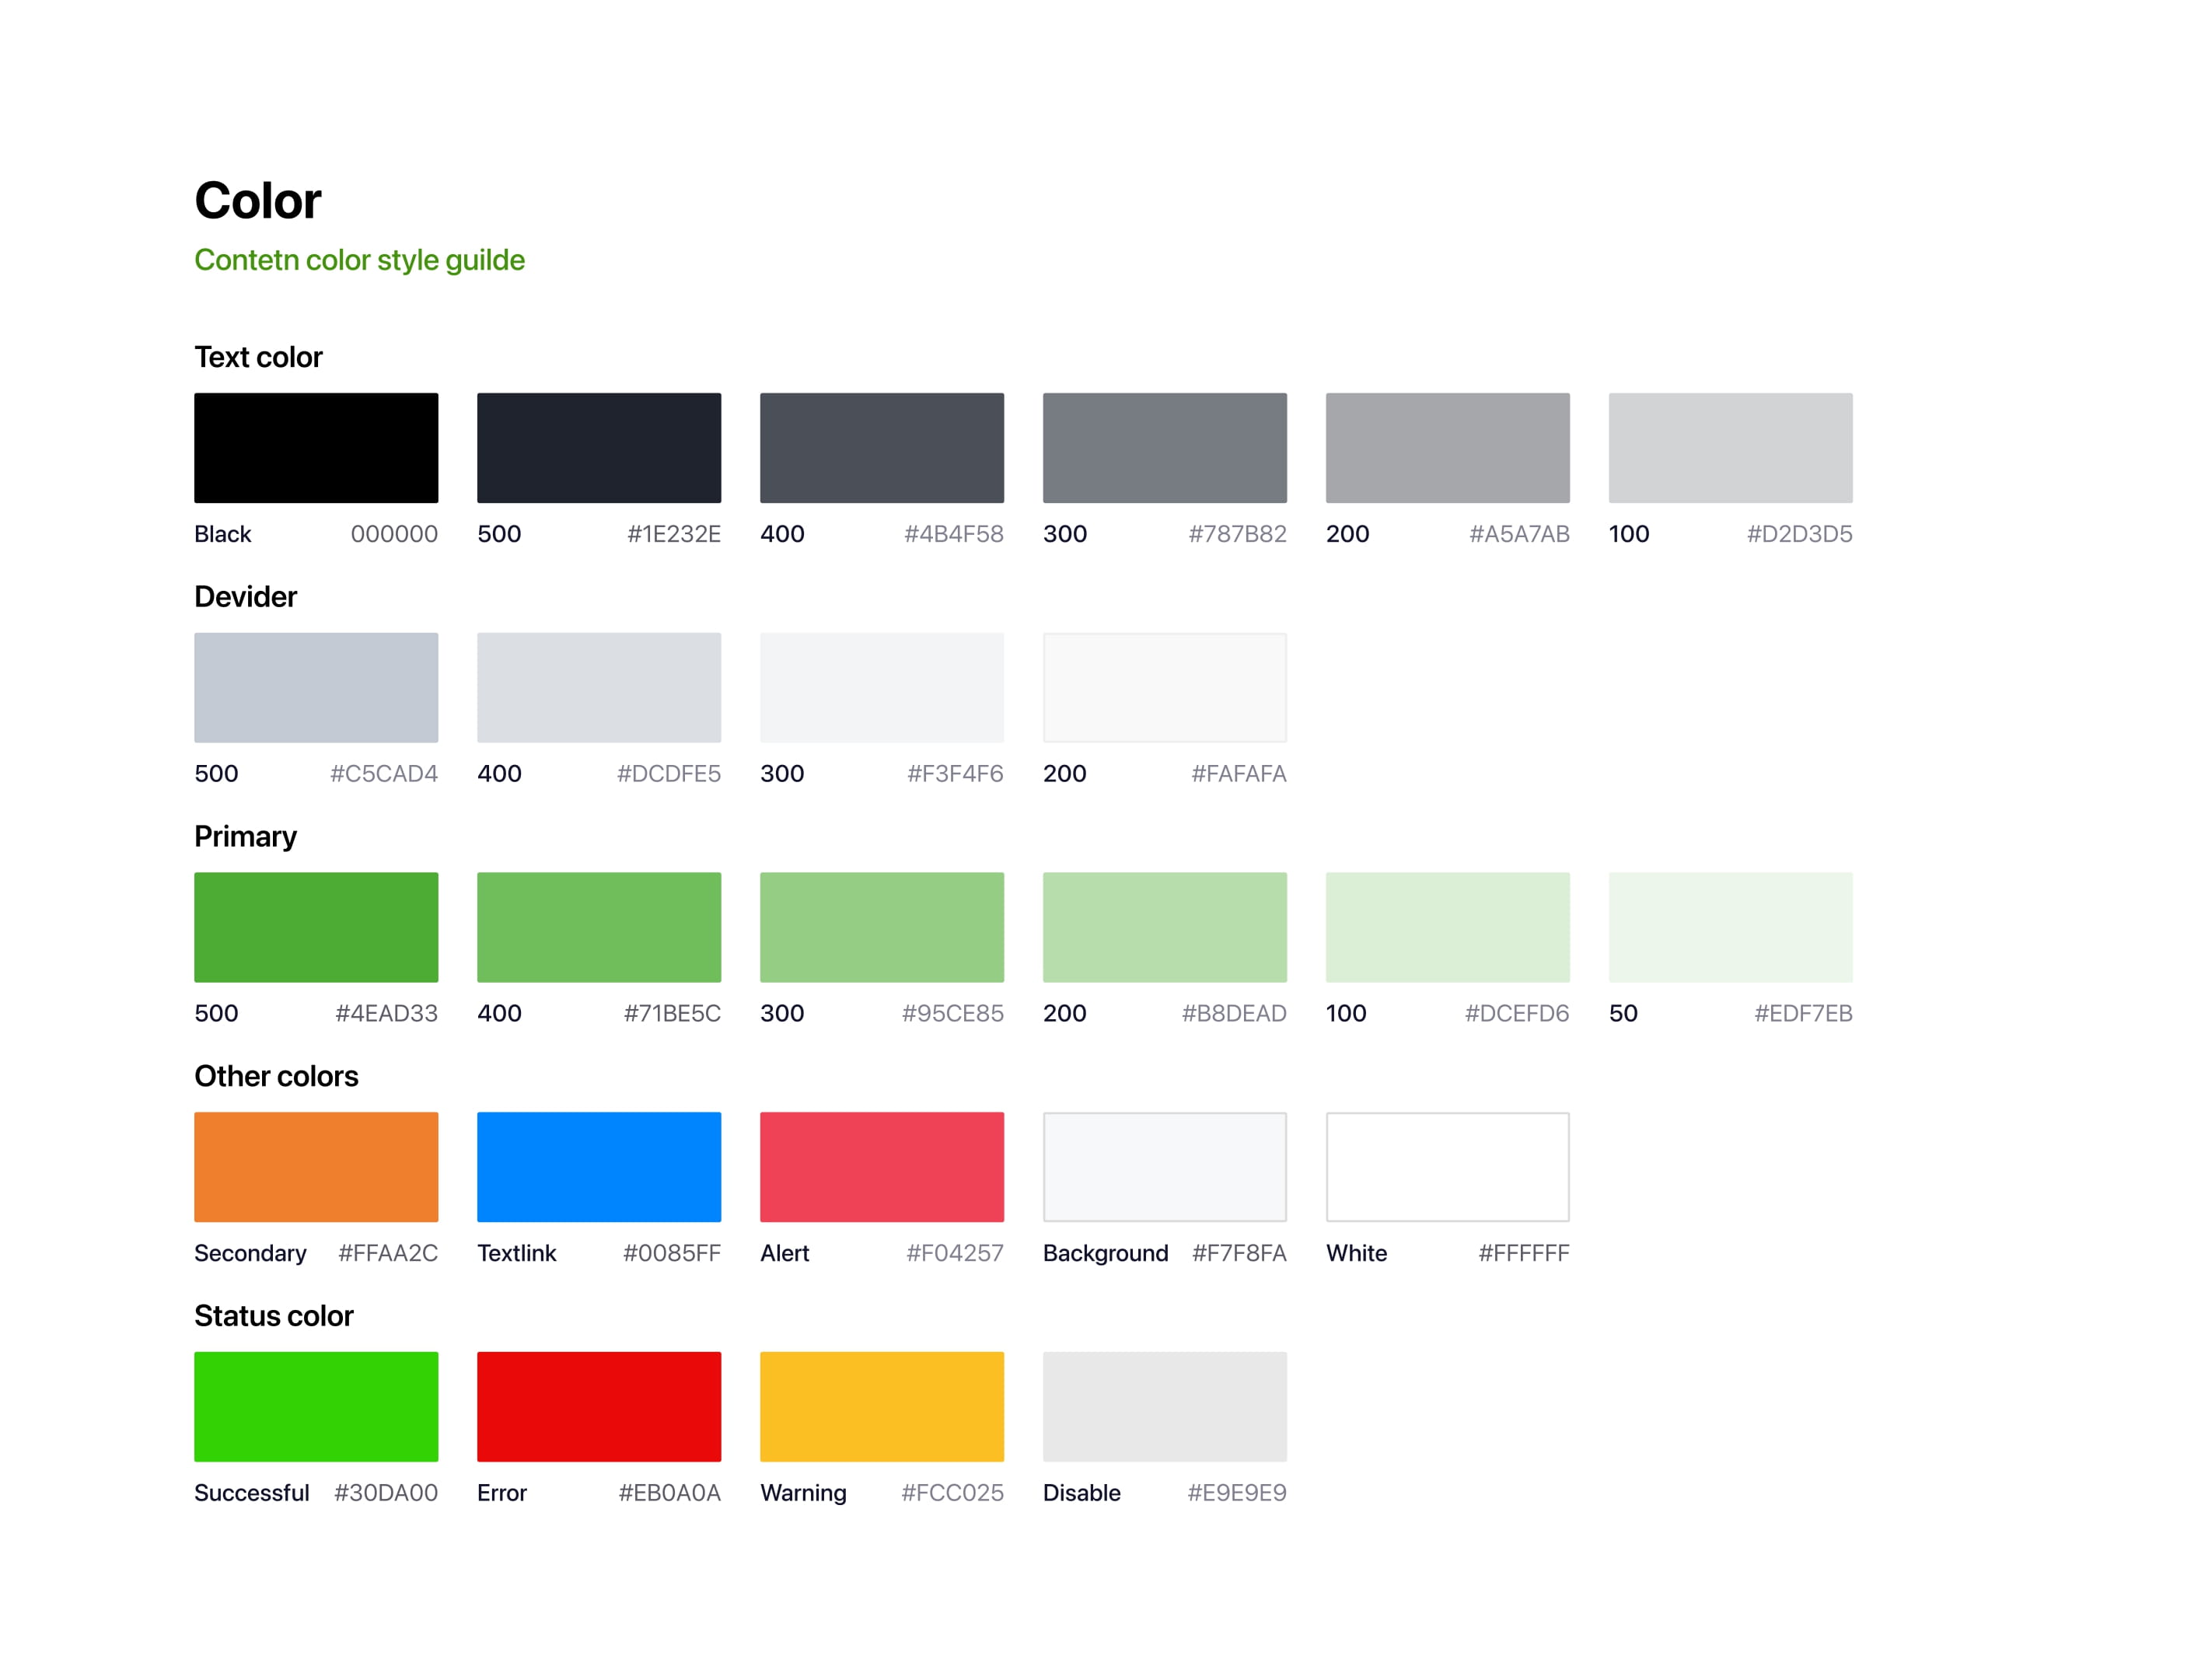Choose the divider 400 #DCDFE5 swatch
Image resolution: width=2212 pixels, height=1659 pixels.
click(599, 688)
